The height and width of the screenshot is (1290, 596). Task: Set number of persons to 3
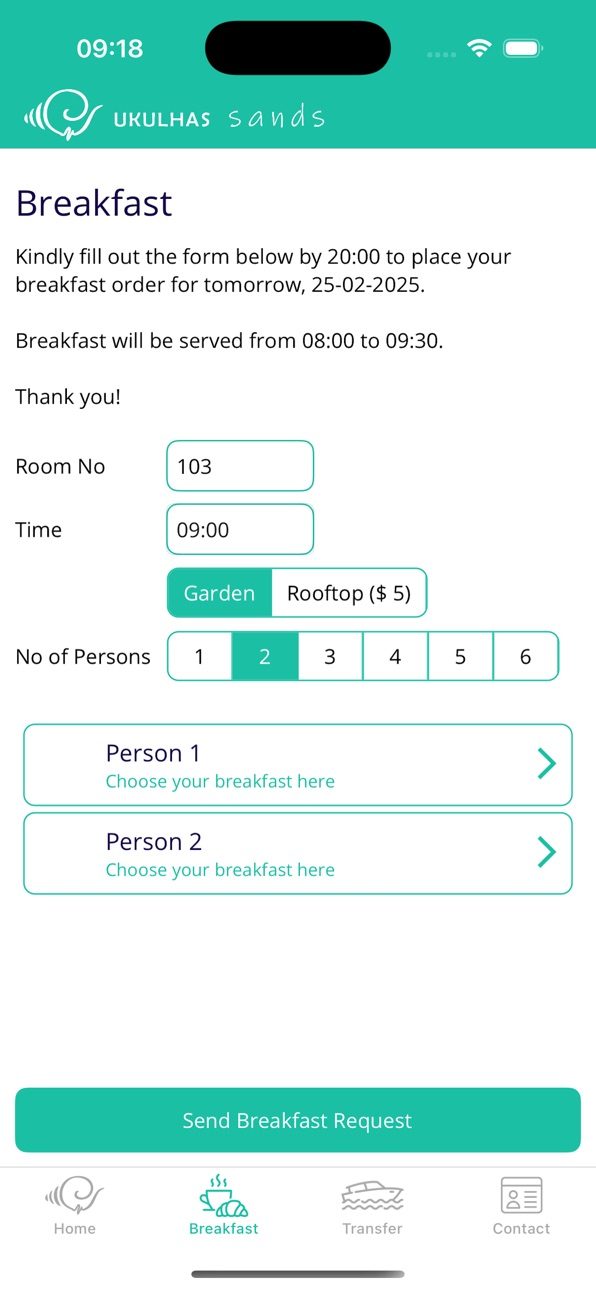pyautogui.click(x=330, y=657)
